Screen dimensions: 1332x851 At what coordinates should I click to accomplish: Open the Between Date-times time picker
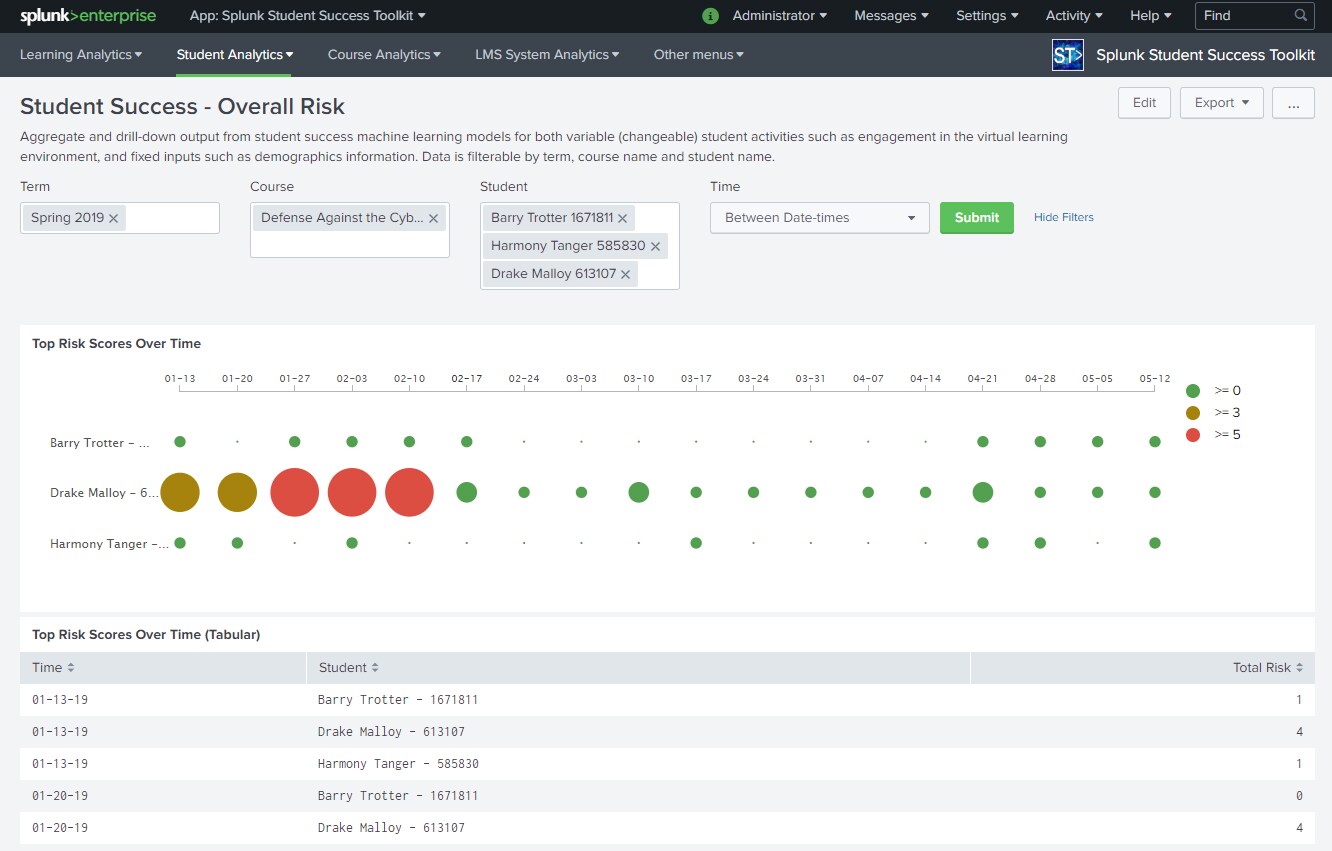(820, 218)
